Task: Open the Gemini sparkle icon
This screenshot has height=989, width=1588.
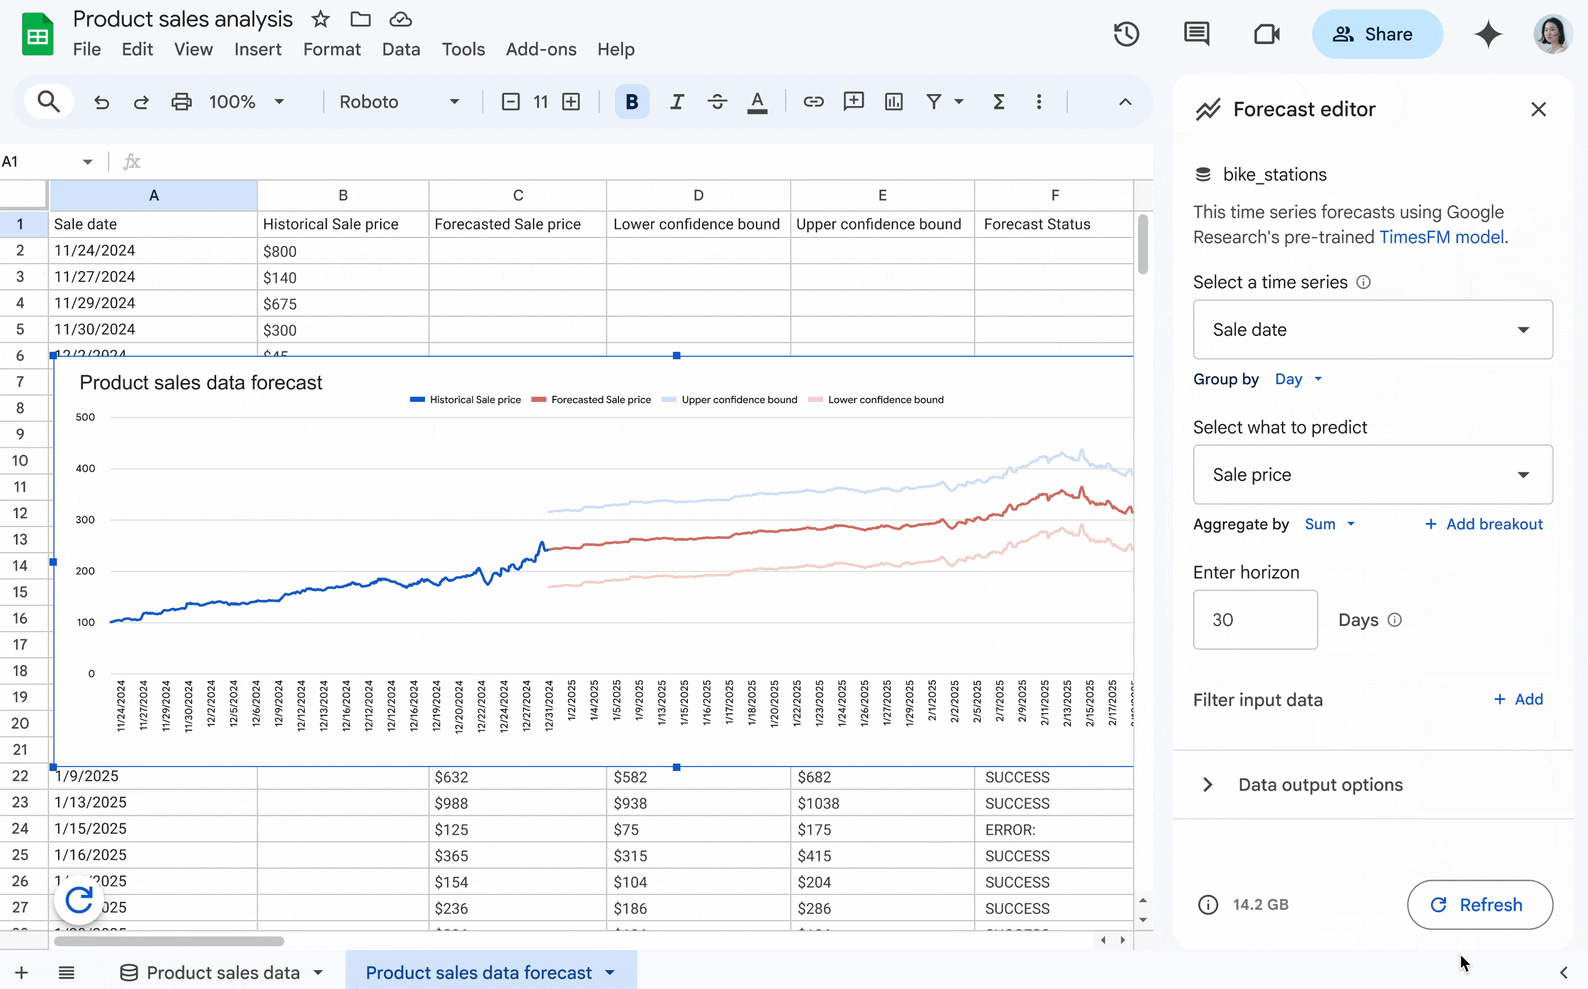Action: click(1488, 34)
